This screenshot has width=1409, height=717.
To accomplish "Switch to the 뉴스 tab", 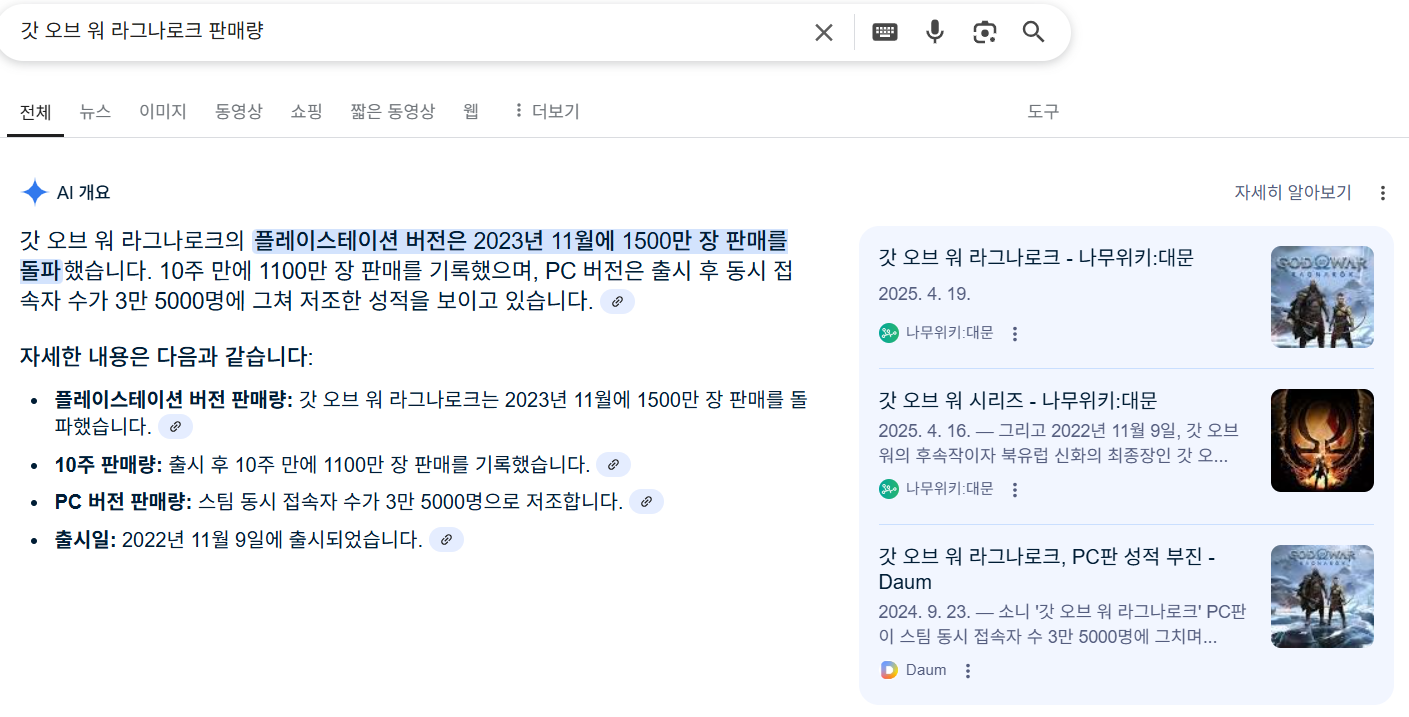I will [x=95, y=112].
